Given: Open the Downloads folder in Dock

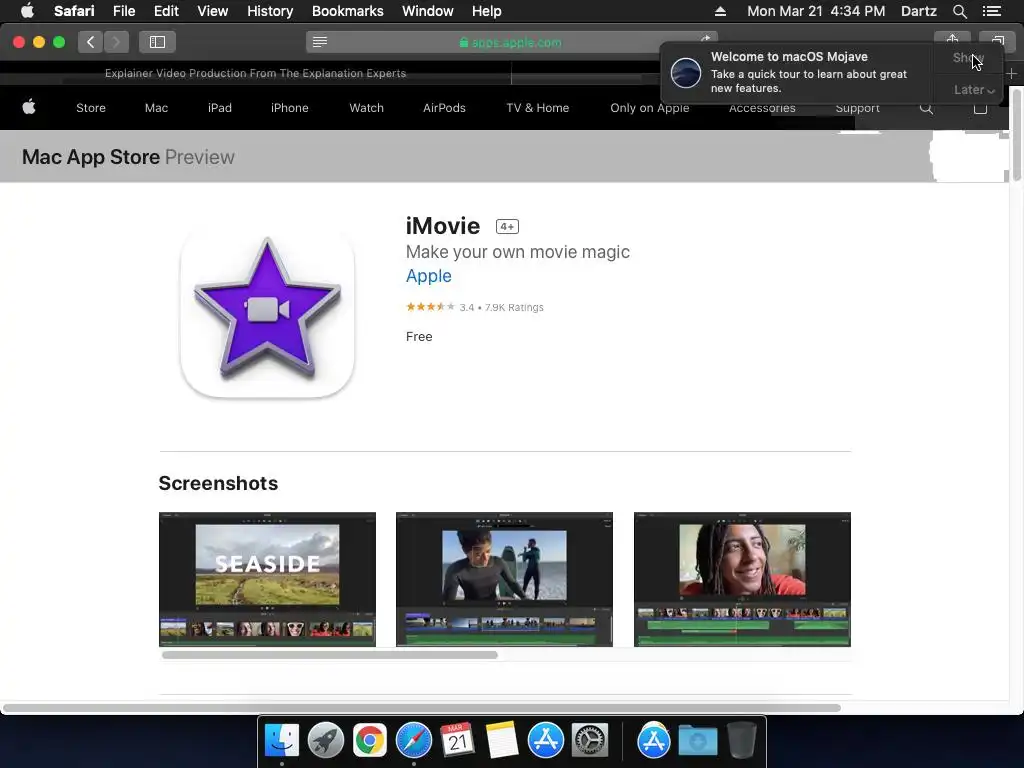Looking at the screenshot, I should pyautogui.click(x=697, y=741).
